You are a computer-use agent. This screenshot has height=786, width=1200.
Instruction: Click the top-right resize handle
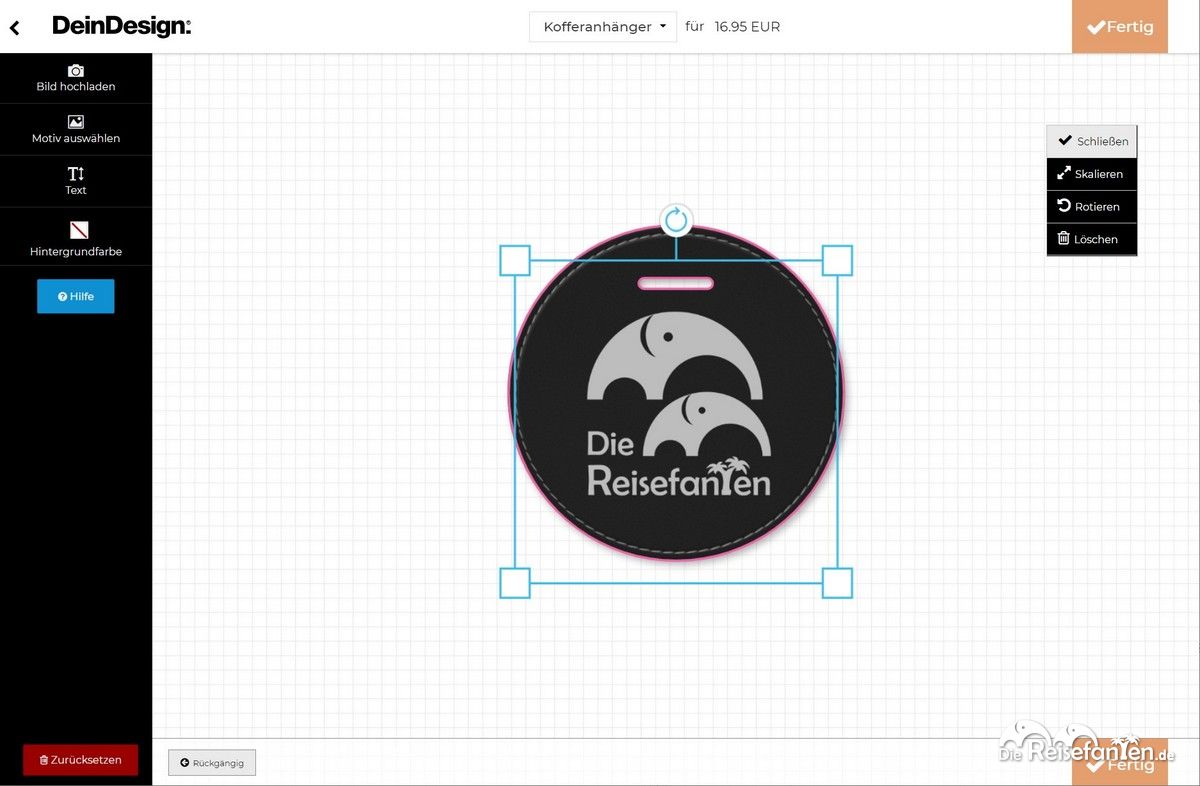coord(837,261)
